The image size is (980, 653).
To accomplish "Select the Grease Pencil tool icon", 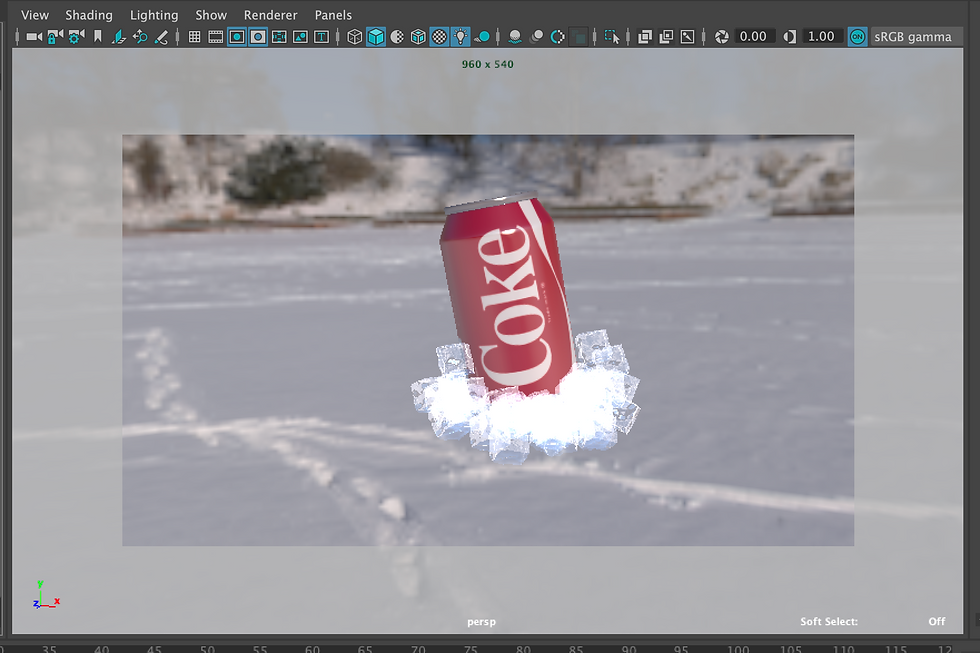I will click(161, 37).
